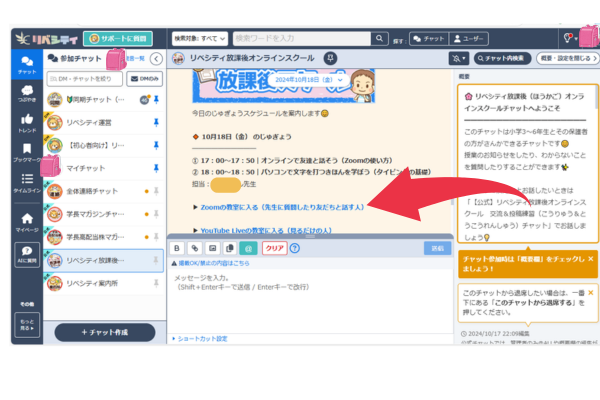600x400 pixels.
Task: Dismiss the orange 概要欄 notice with X
Action: click(x=590, y=259)
